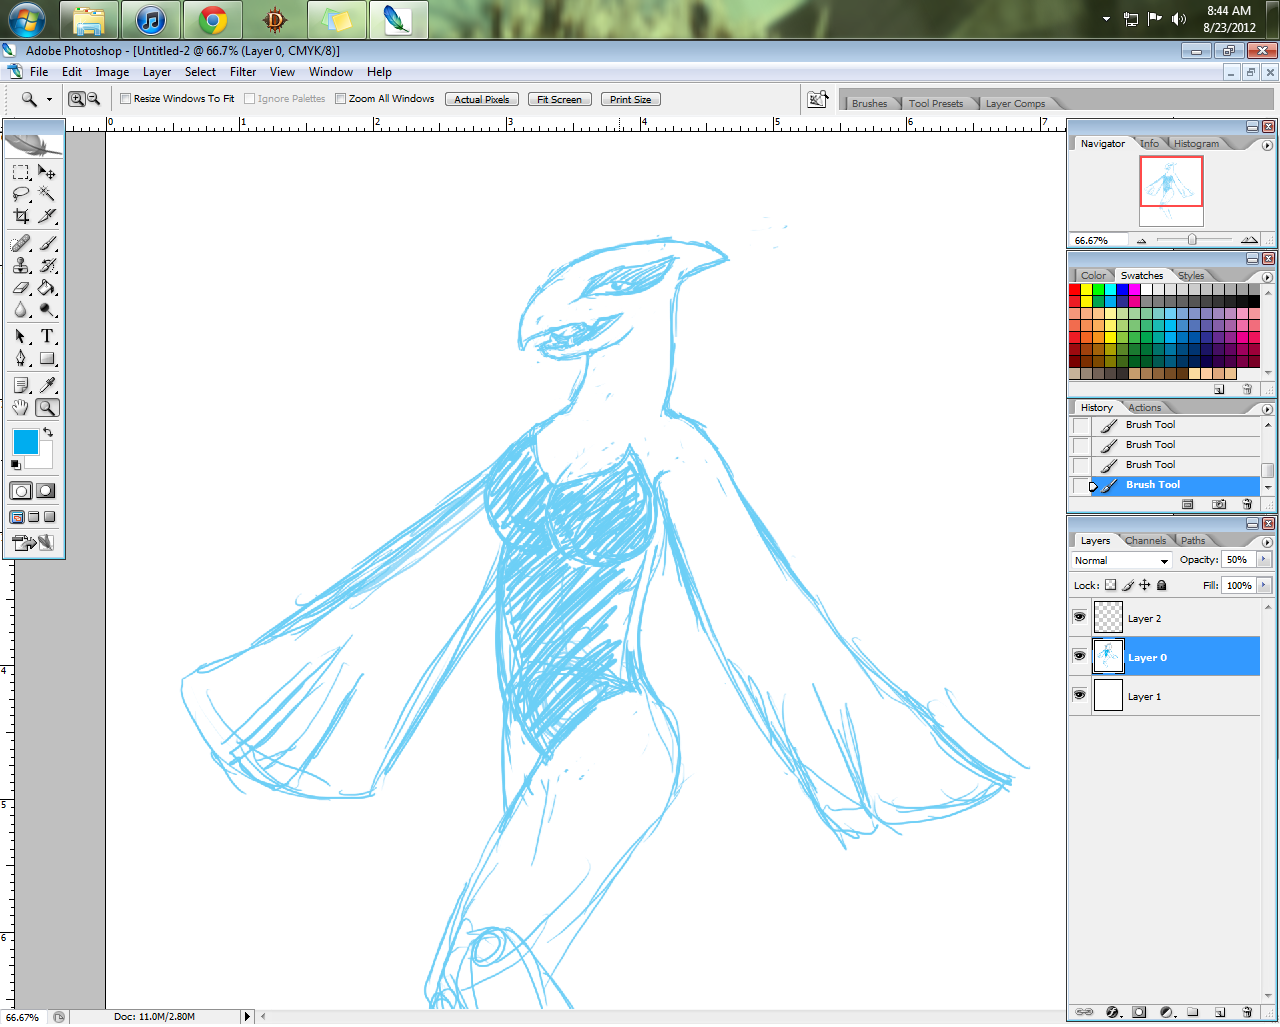Select the Lasso tool

(x=21, y=194)
